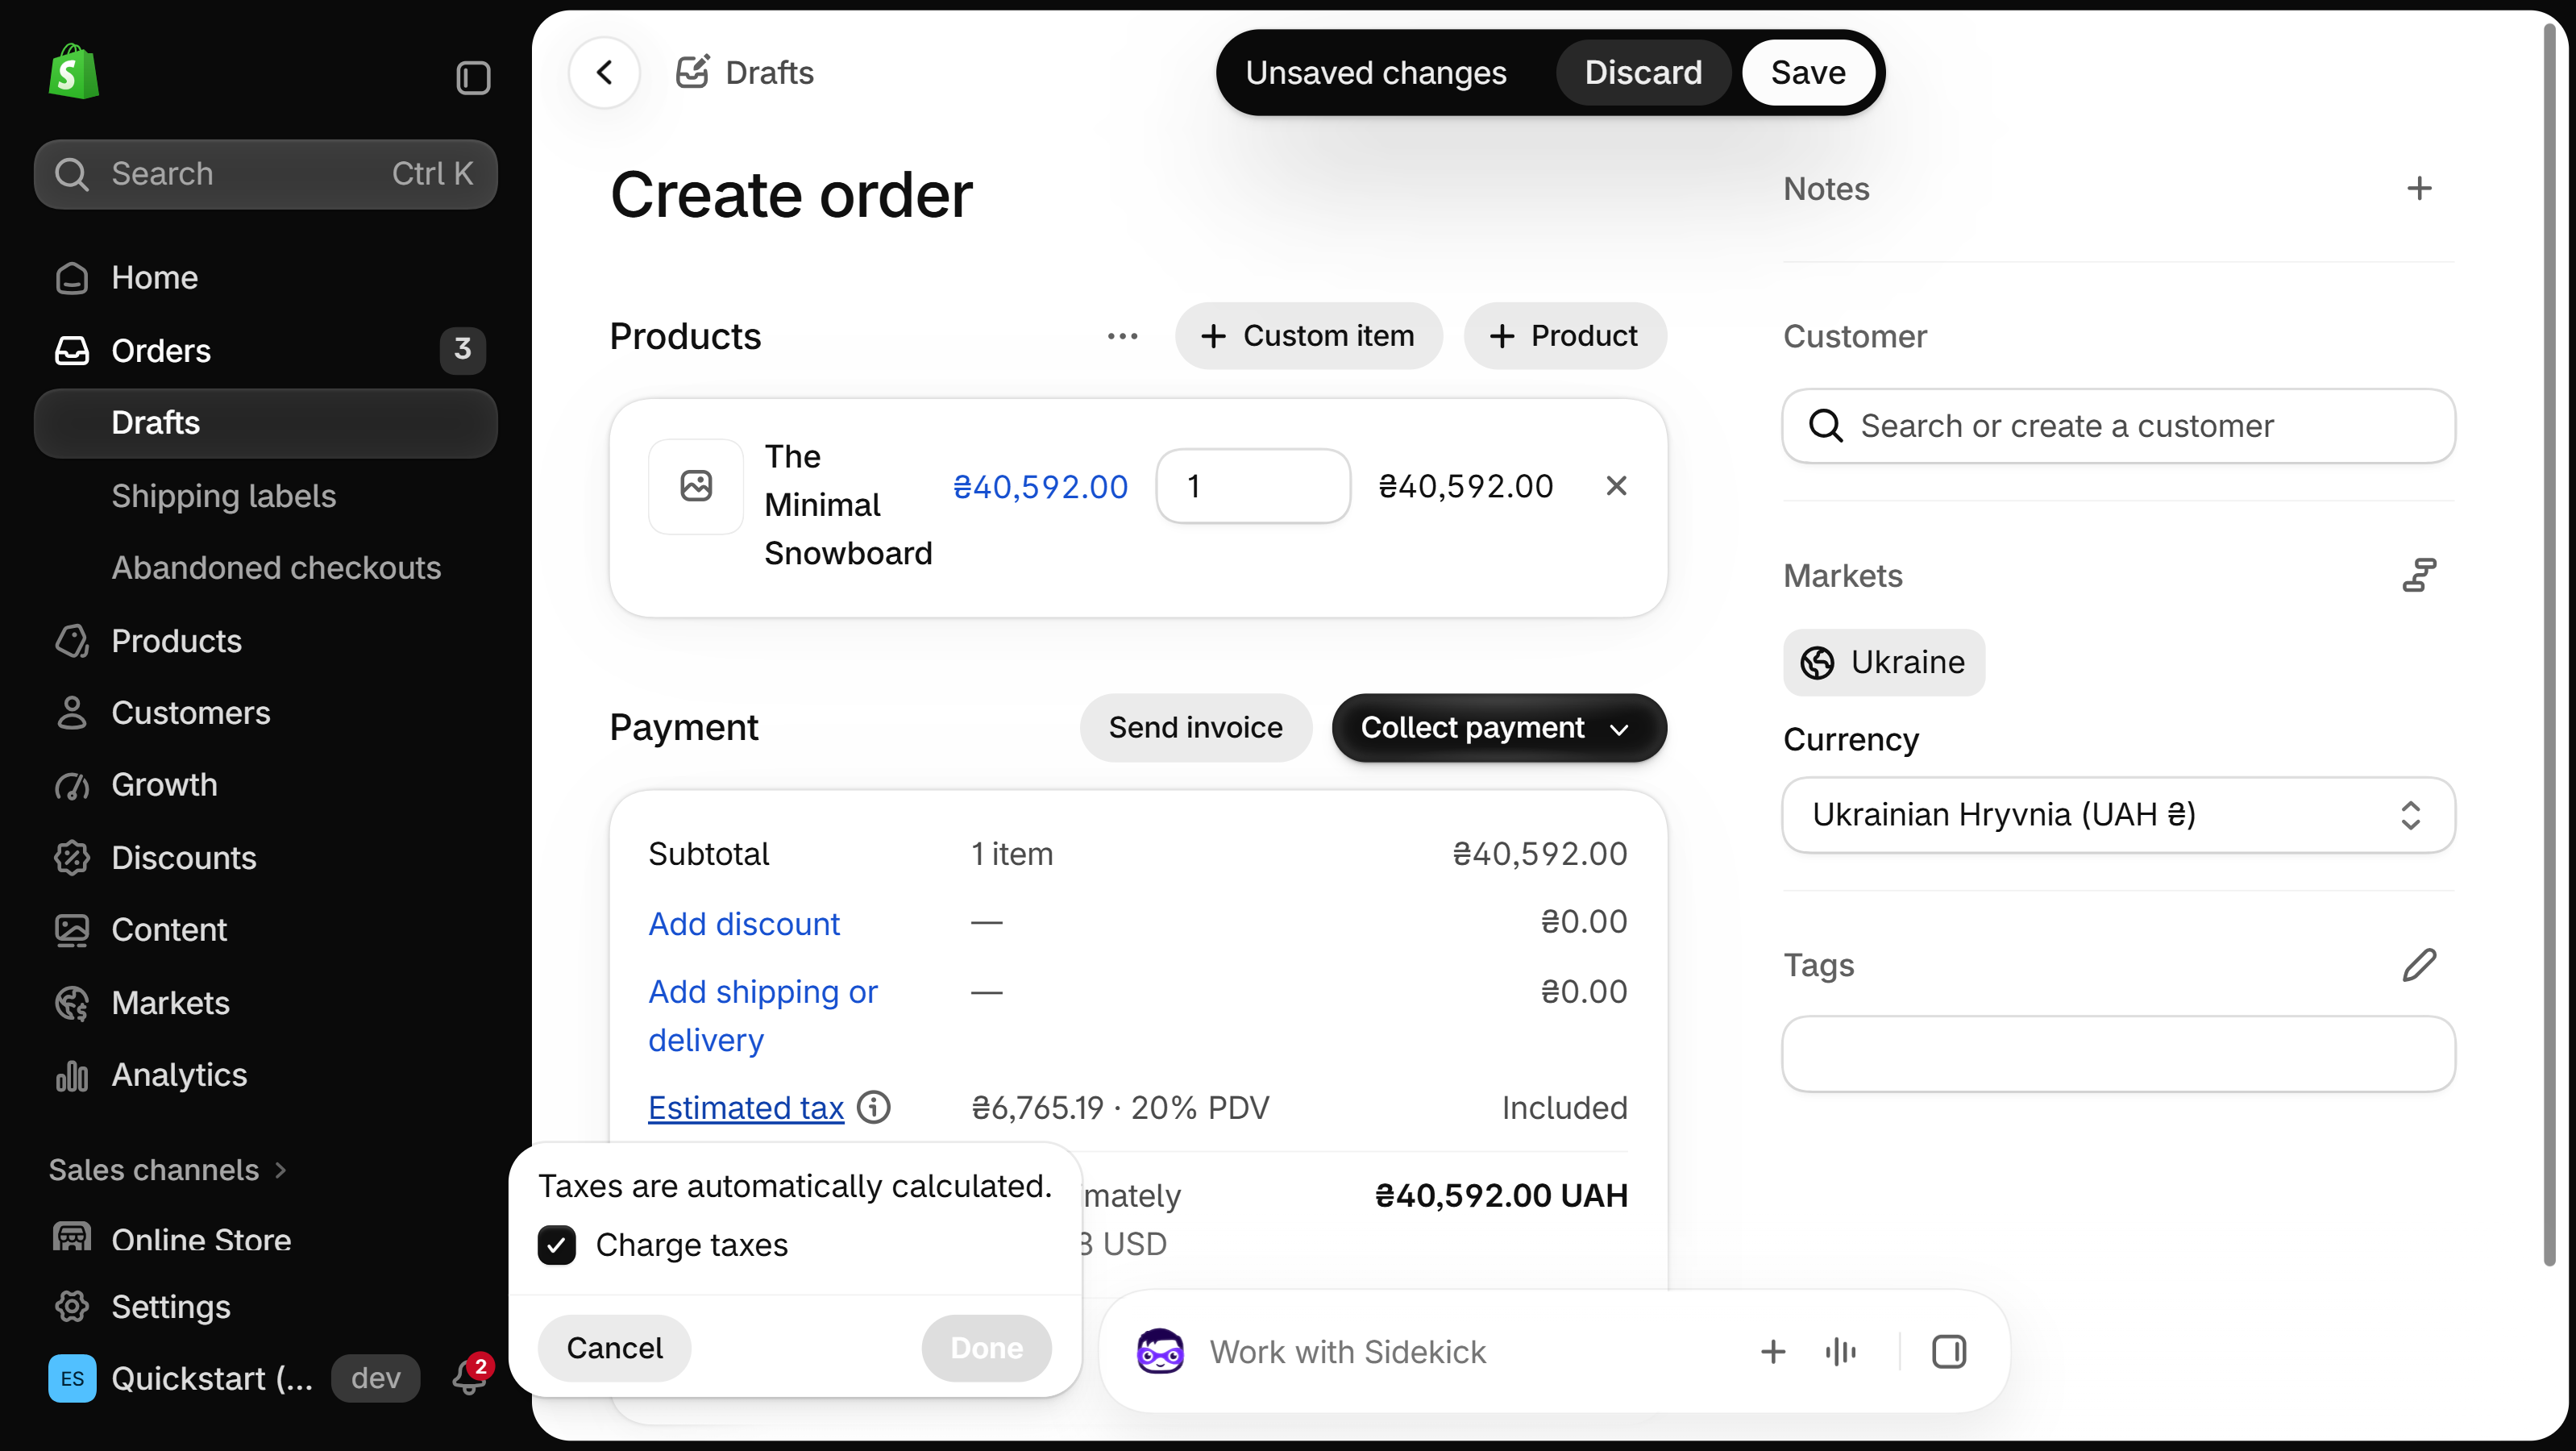2576x1451 pixels.
Task: Click the product image placeholder thumbnail
Action: [696, 486]
